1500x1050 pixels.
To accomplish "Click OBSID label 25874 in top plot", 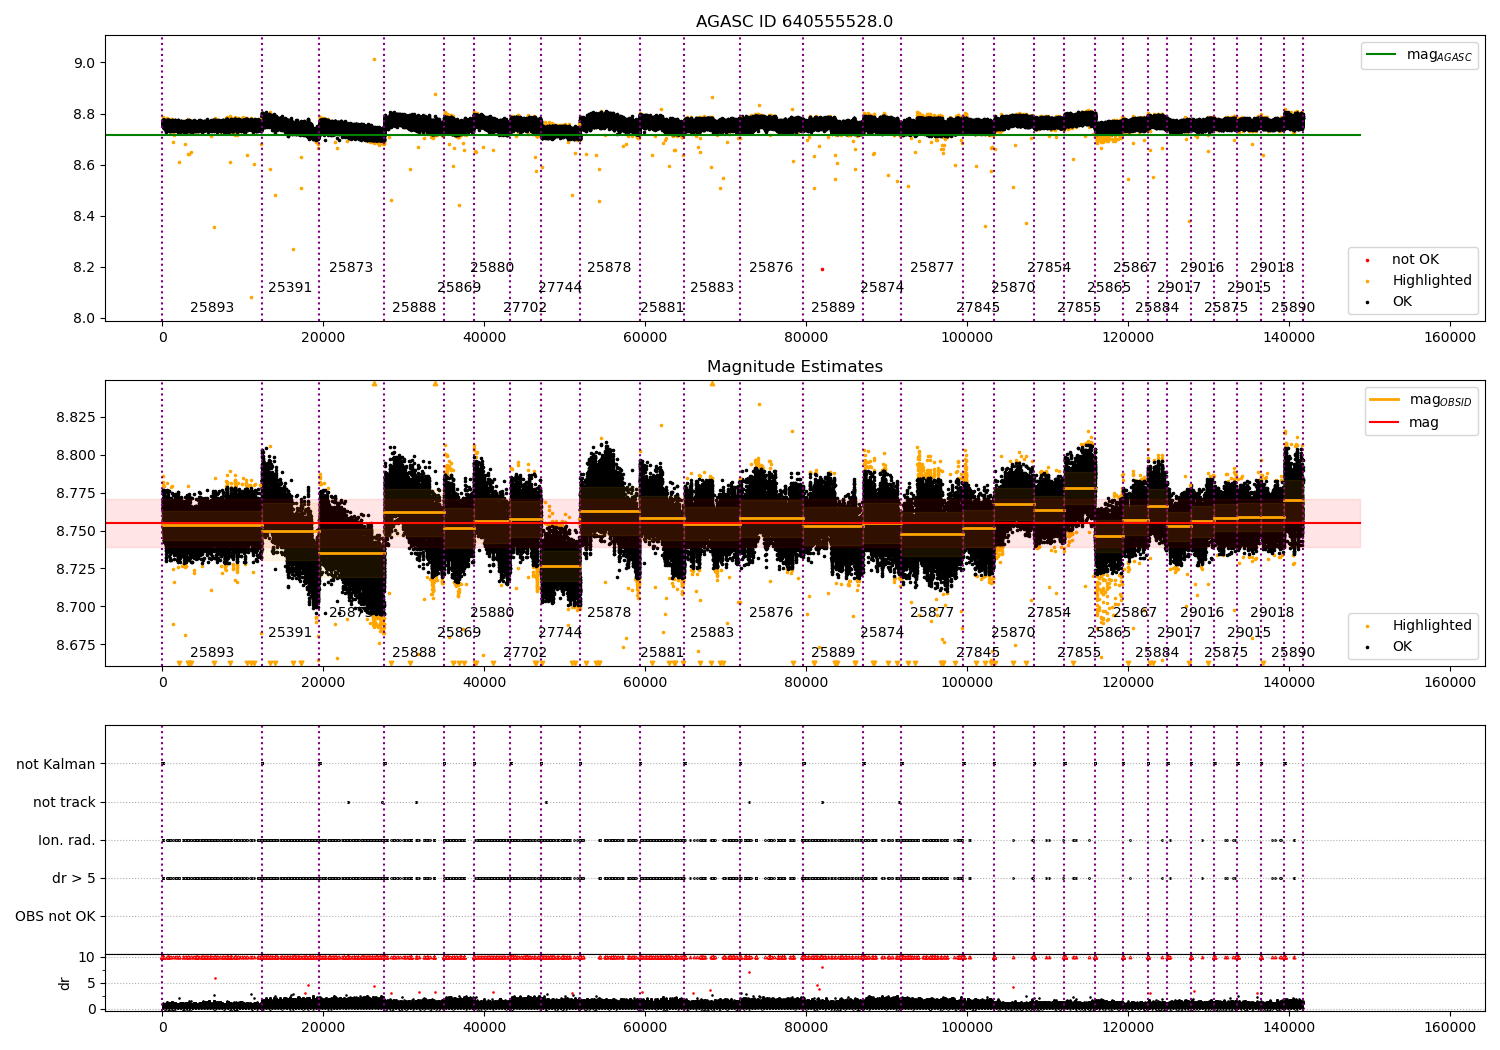I will coord(882,288).
